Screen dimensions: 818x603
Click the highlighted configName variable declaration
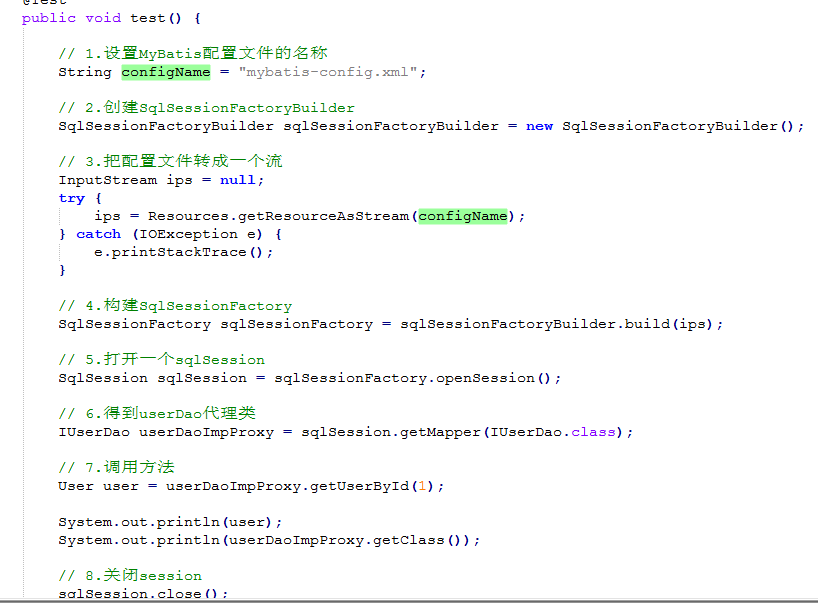(x=166, y=72)
